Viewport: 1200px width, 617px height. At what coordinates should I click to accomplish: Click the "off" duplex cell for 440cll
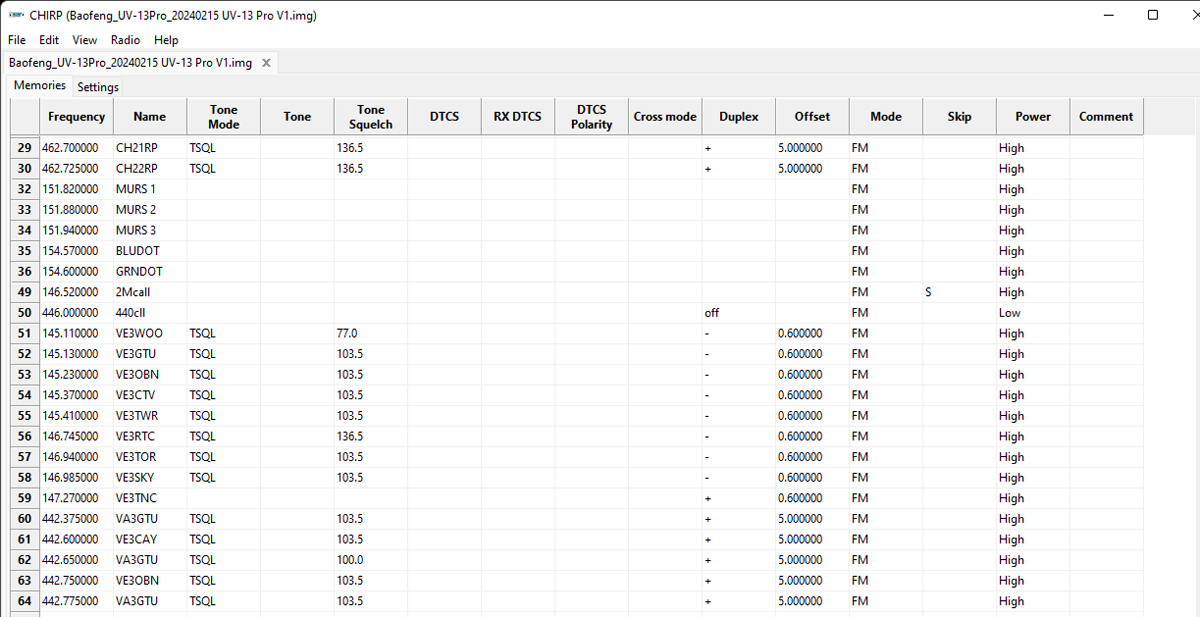pyautogui.click(x=739, y=313)
